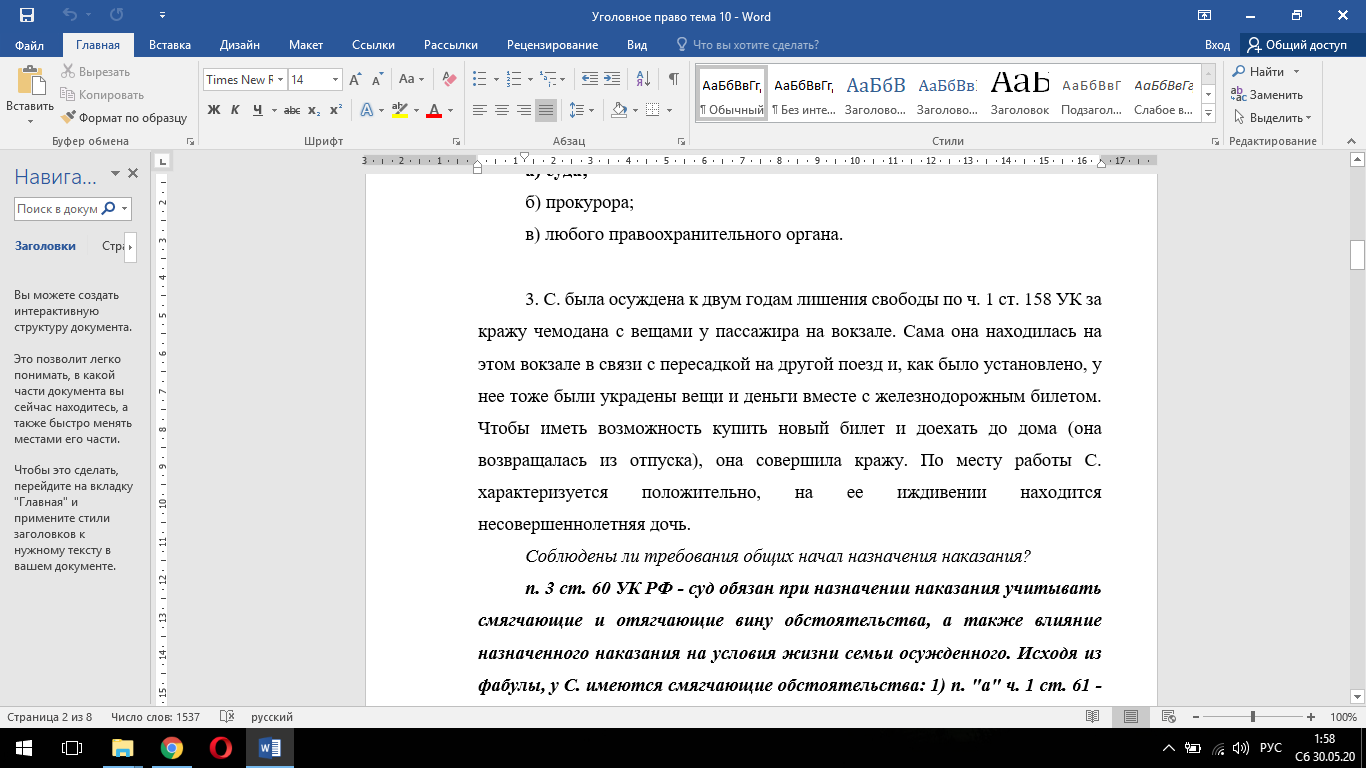Click the Save icon in the title bar
Viewport: 1366px width, 768px height.
[x=27, y=16]
